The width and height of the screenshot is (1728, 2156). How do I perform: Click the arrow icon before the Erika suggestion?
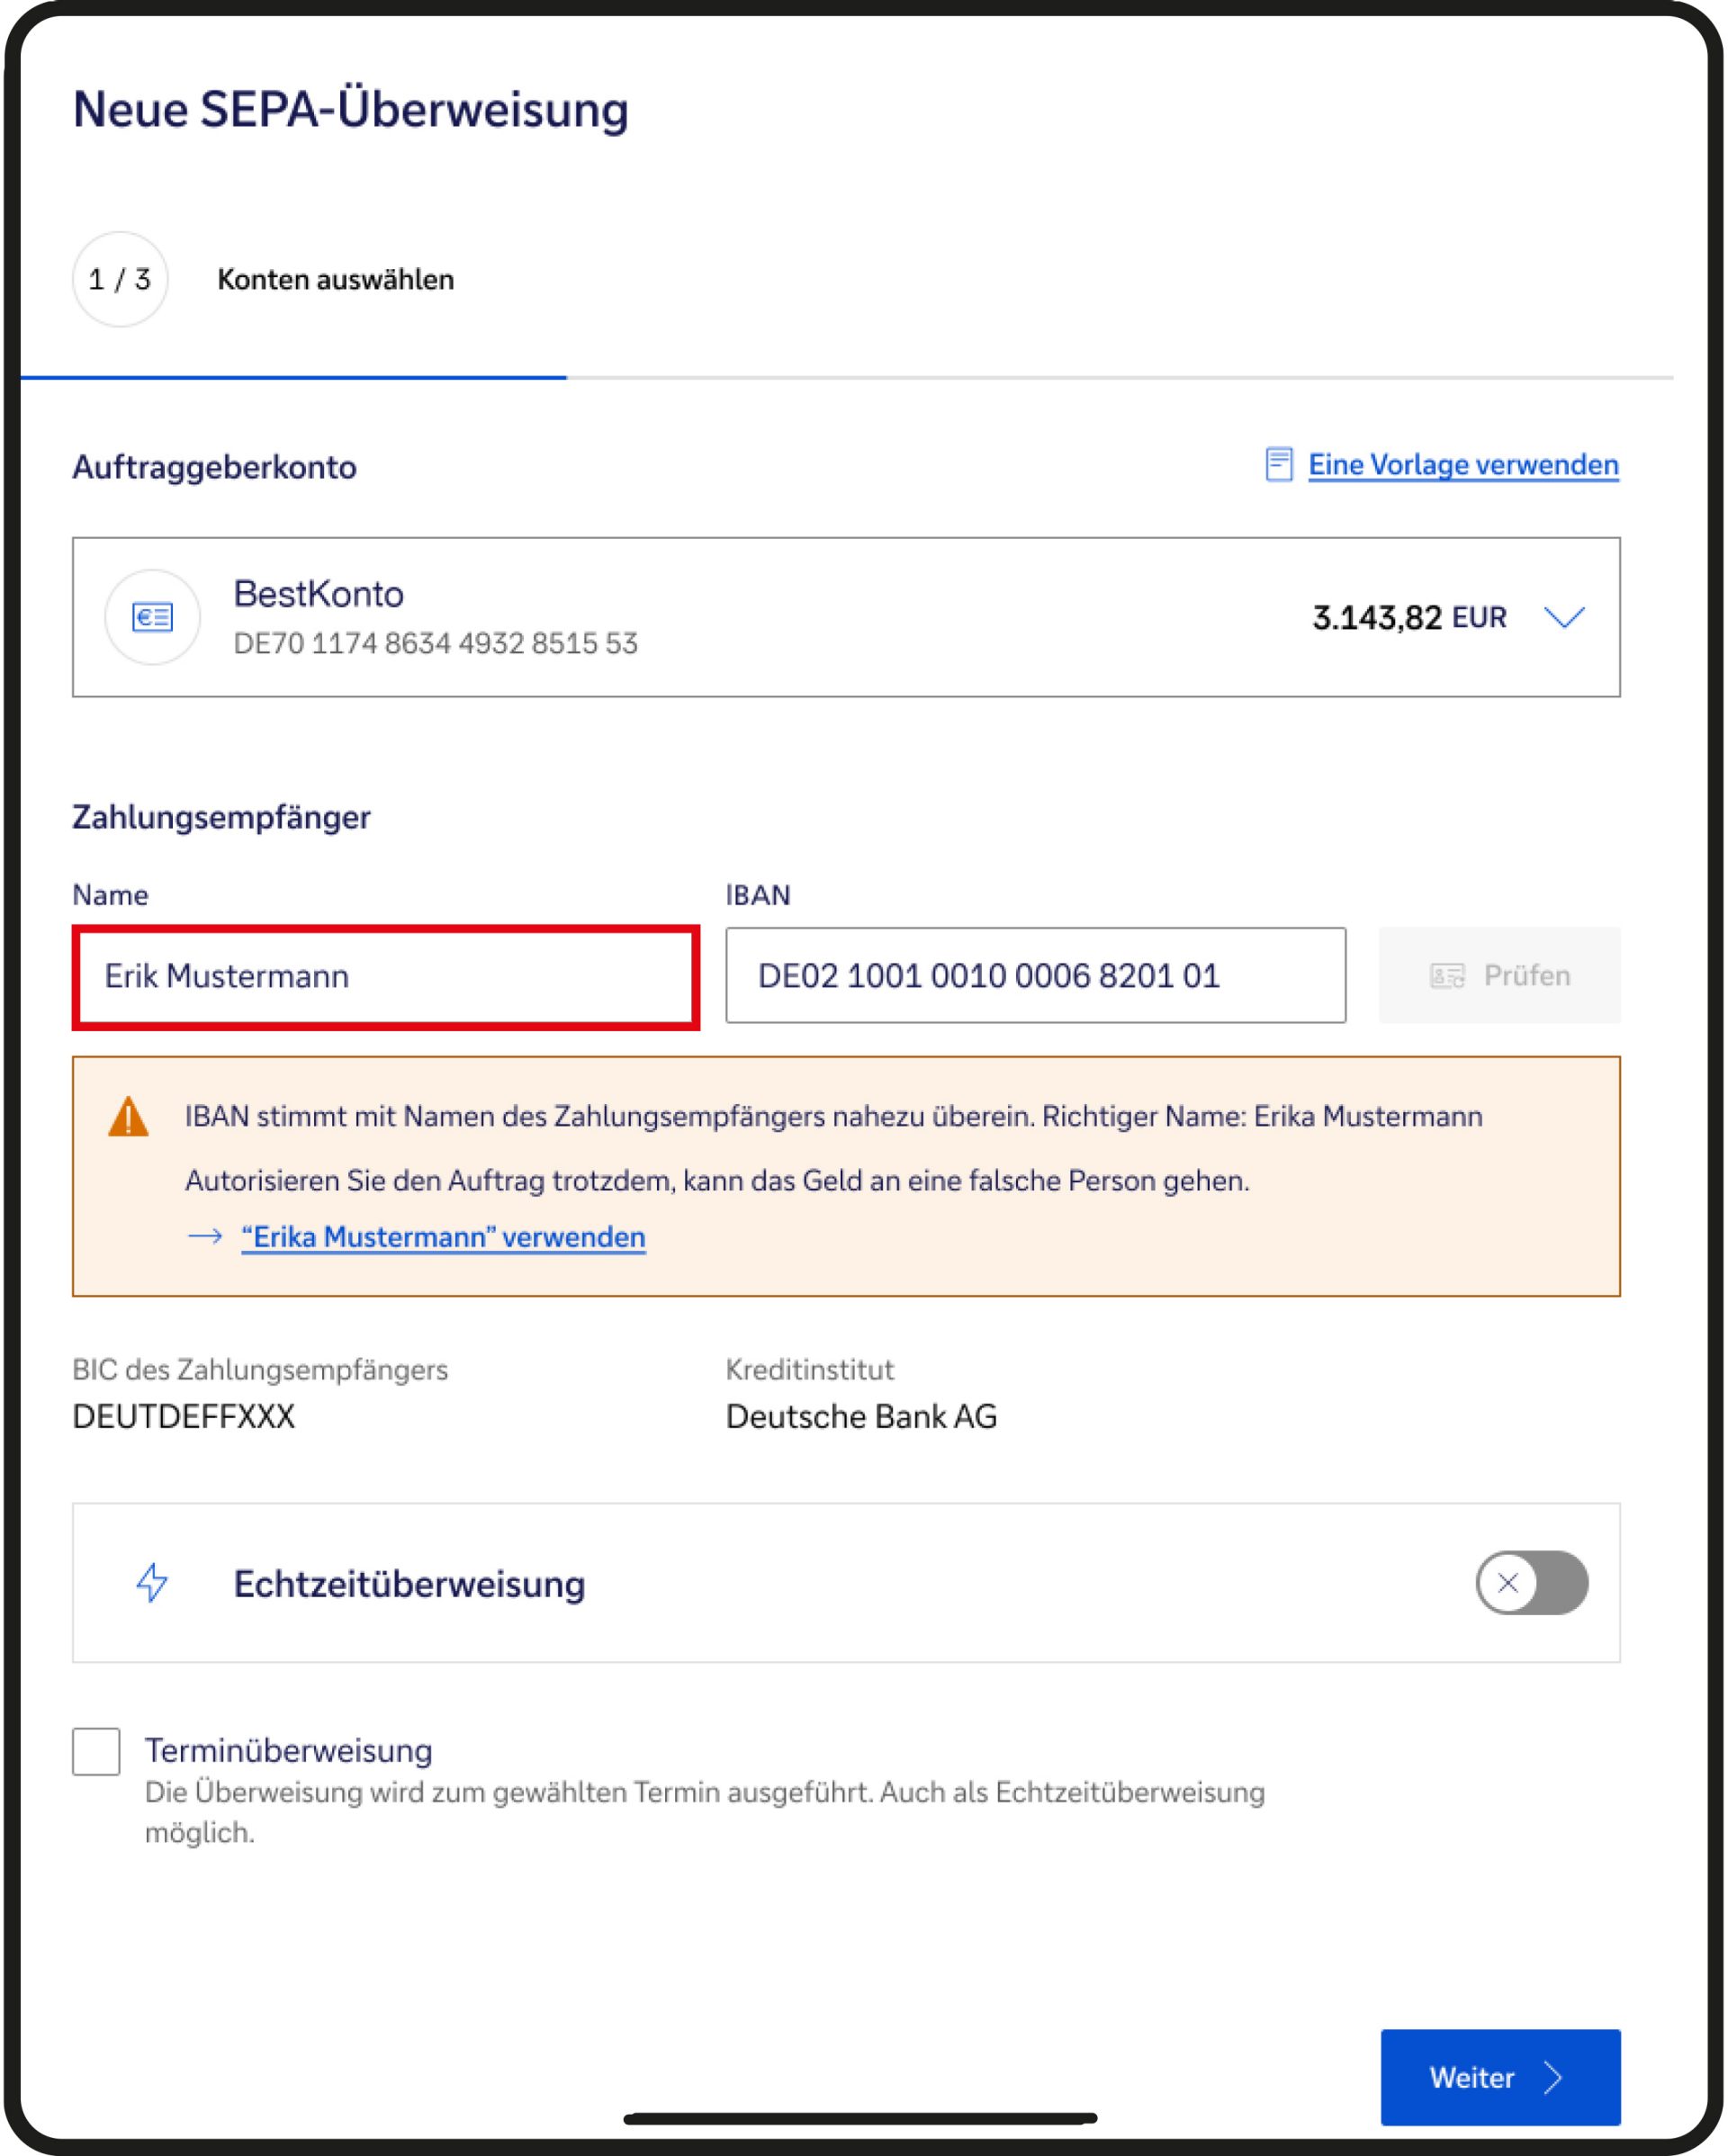(205, 1237)
